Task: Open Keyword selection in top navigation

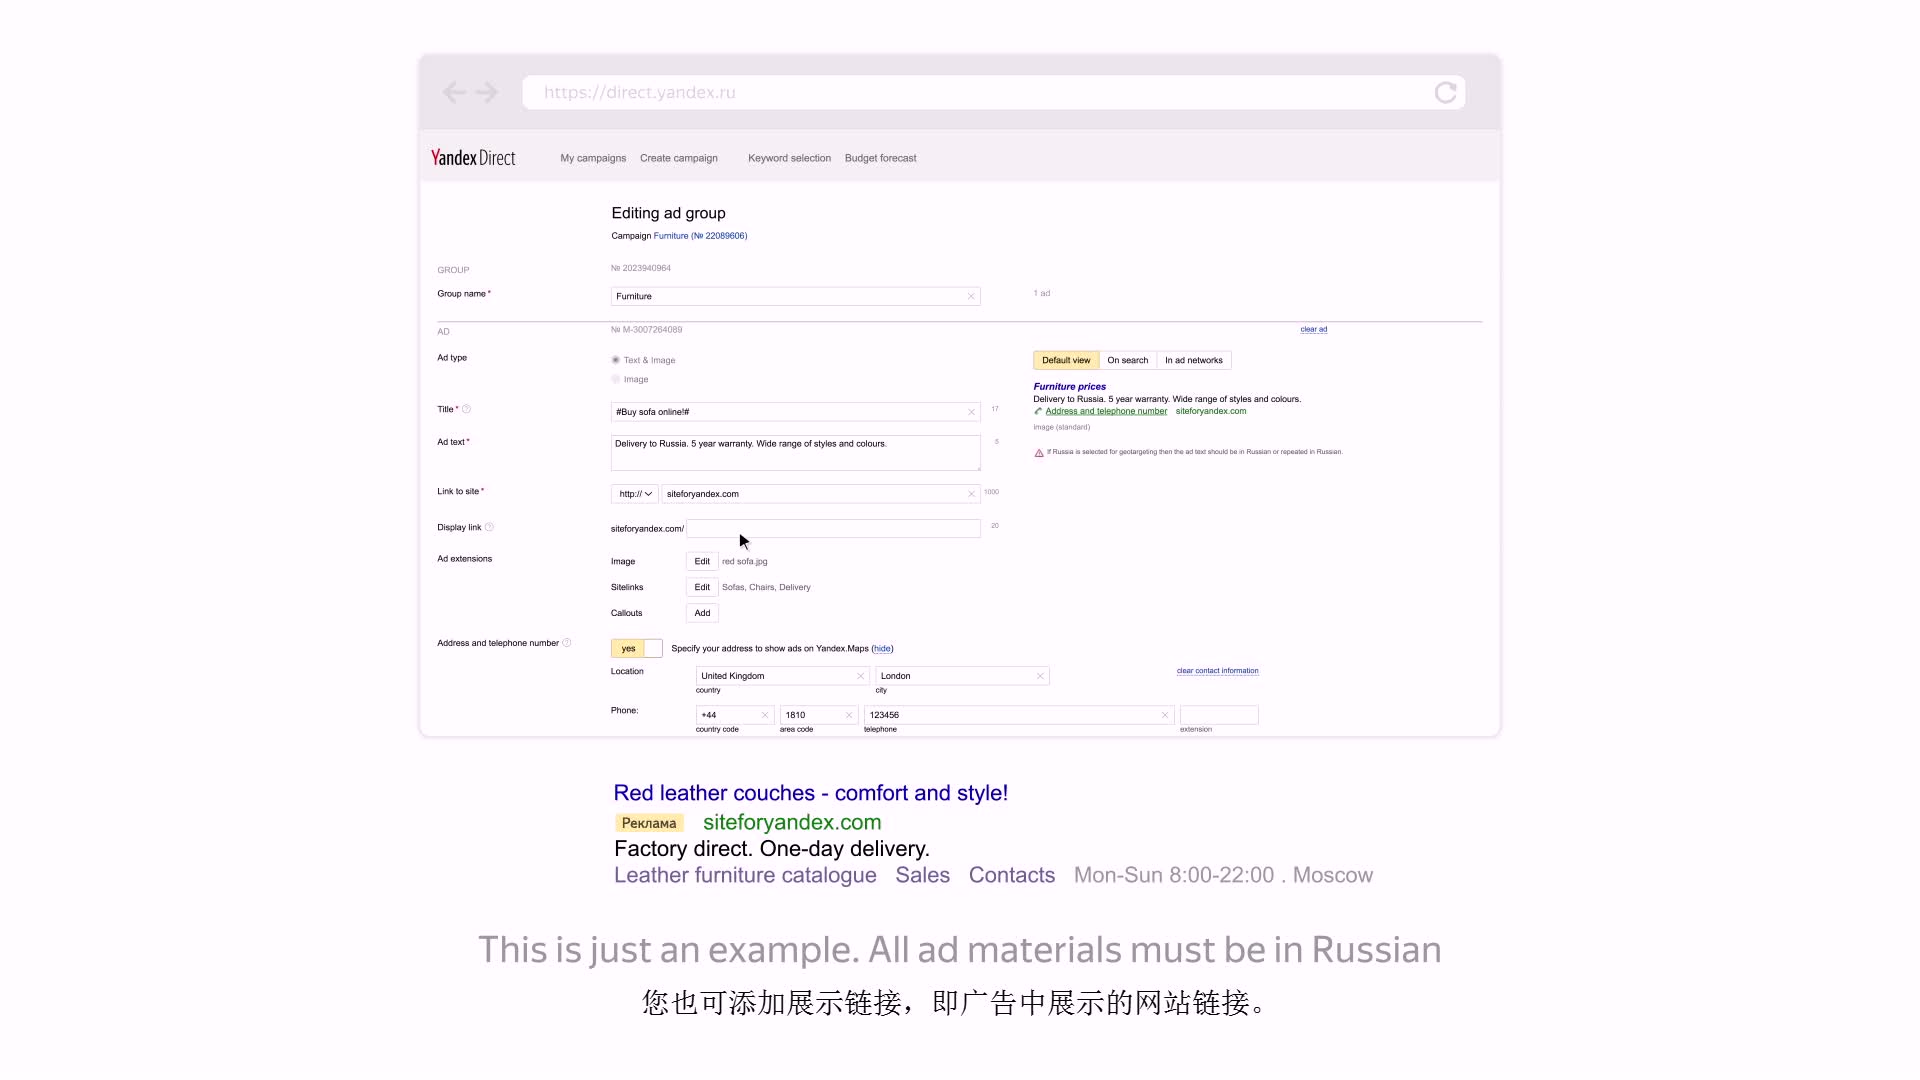Action: [789, 158]
